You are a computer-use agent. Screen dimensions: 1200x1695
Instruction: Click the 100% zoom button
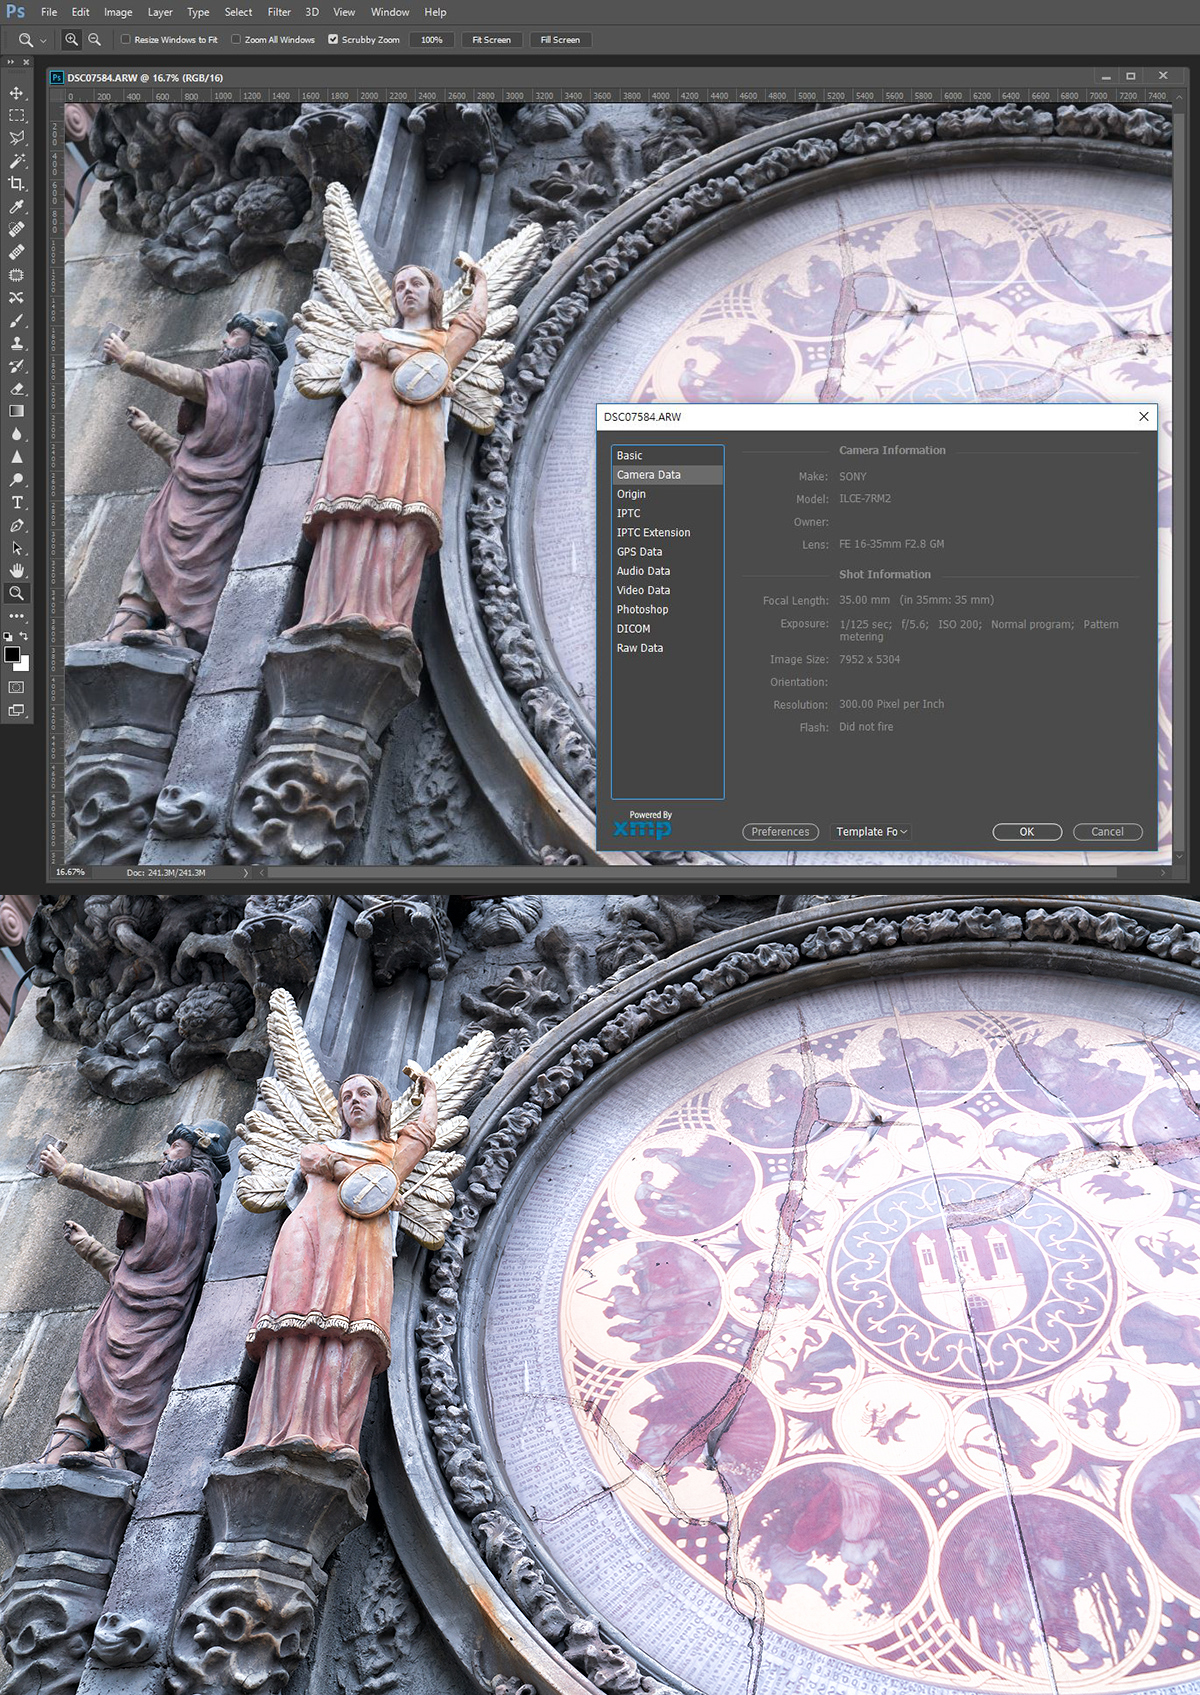(432, 40)
